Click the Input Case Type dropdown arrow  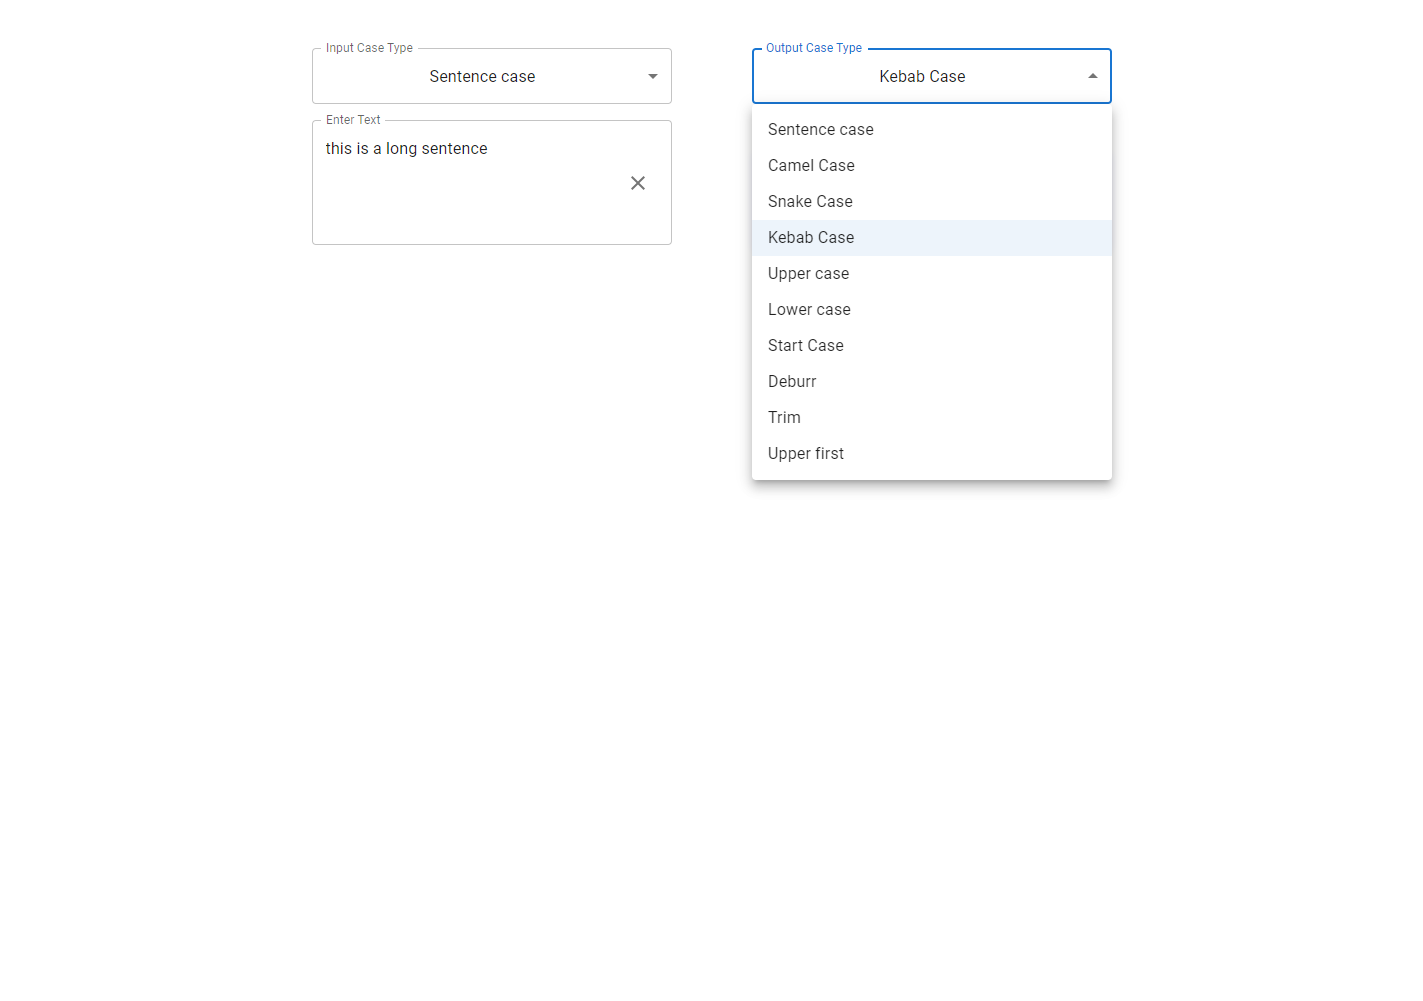click(652, 76)
